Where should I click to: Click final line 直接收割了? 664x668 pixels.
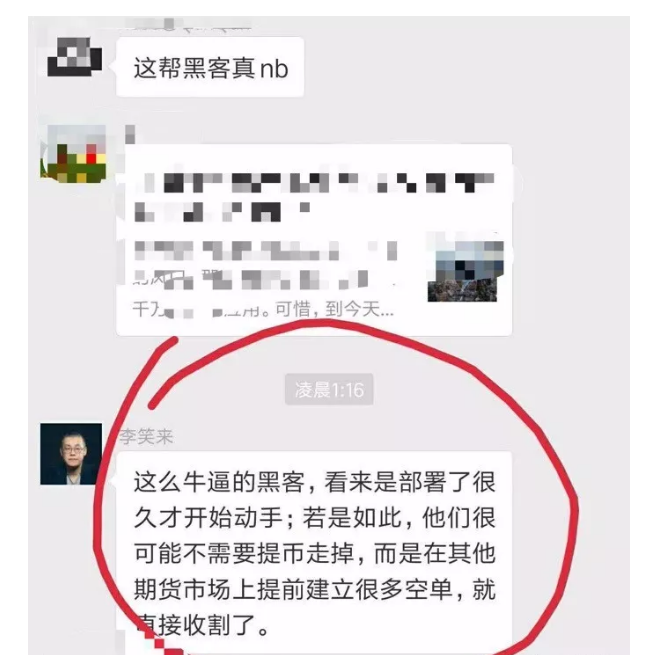tap(201, 625)
